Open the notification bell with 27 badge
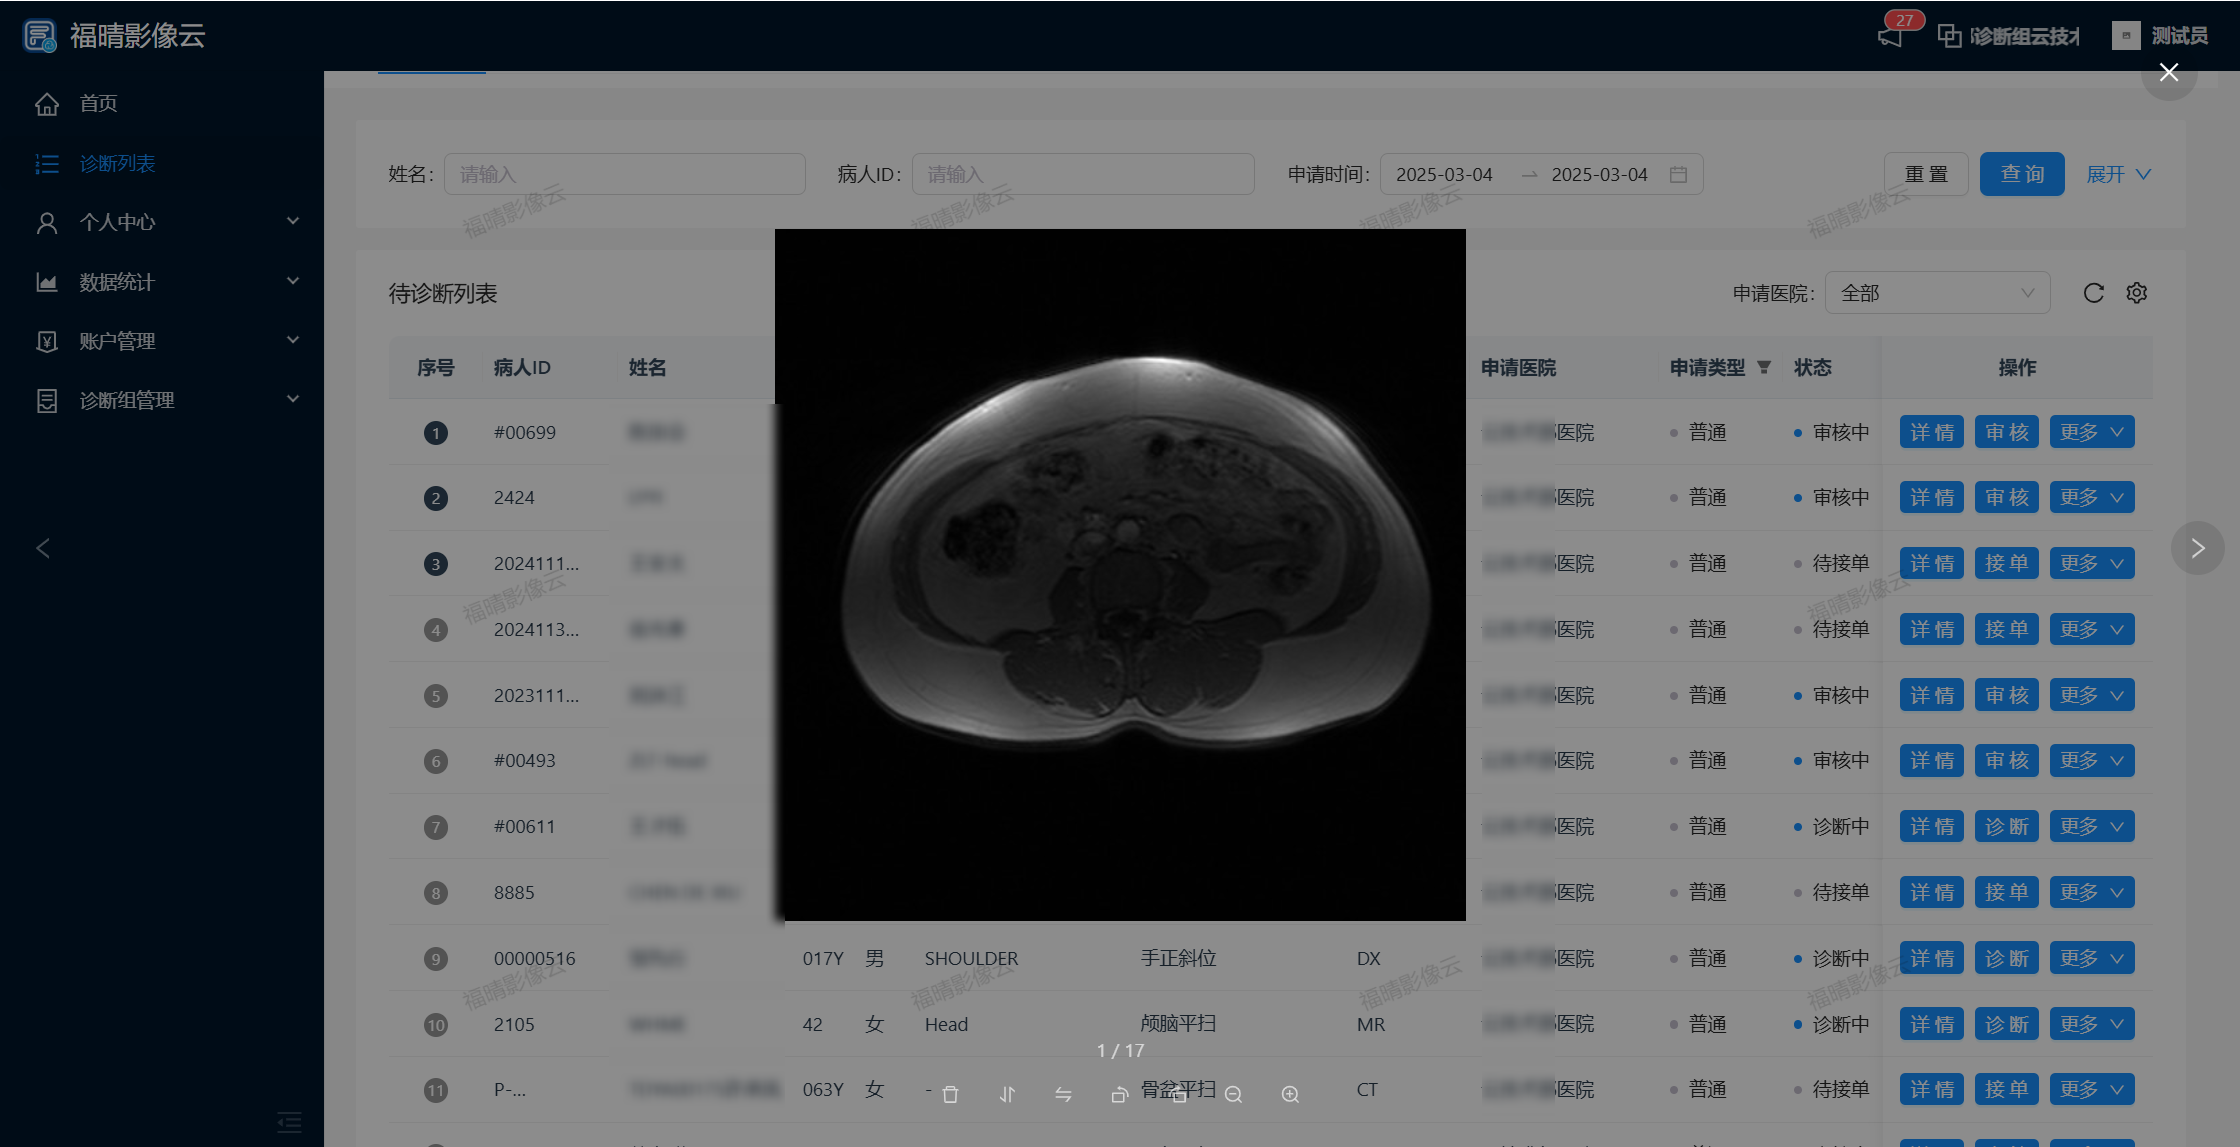Viewport: 2240px width, 1147px height. [x=1890, y=36]
